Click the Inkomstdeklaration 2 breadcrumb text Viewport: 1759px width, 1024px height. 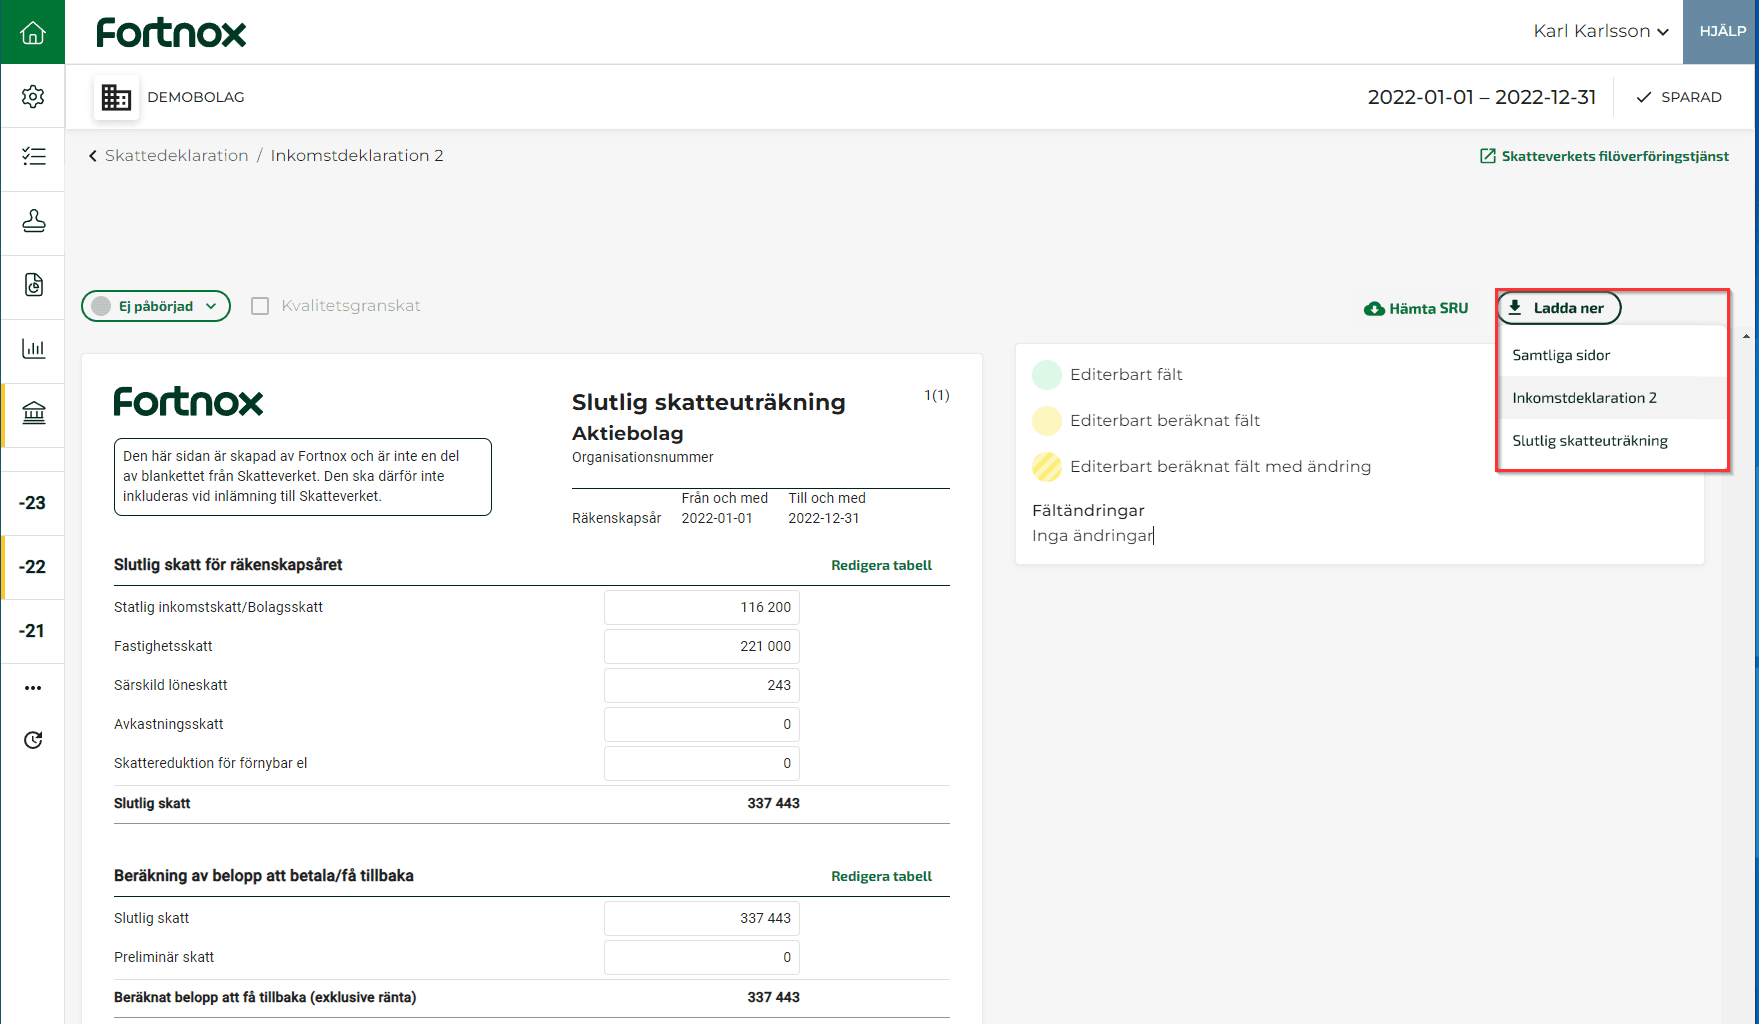[357, 156]
